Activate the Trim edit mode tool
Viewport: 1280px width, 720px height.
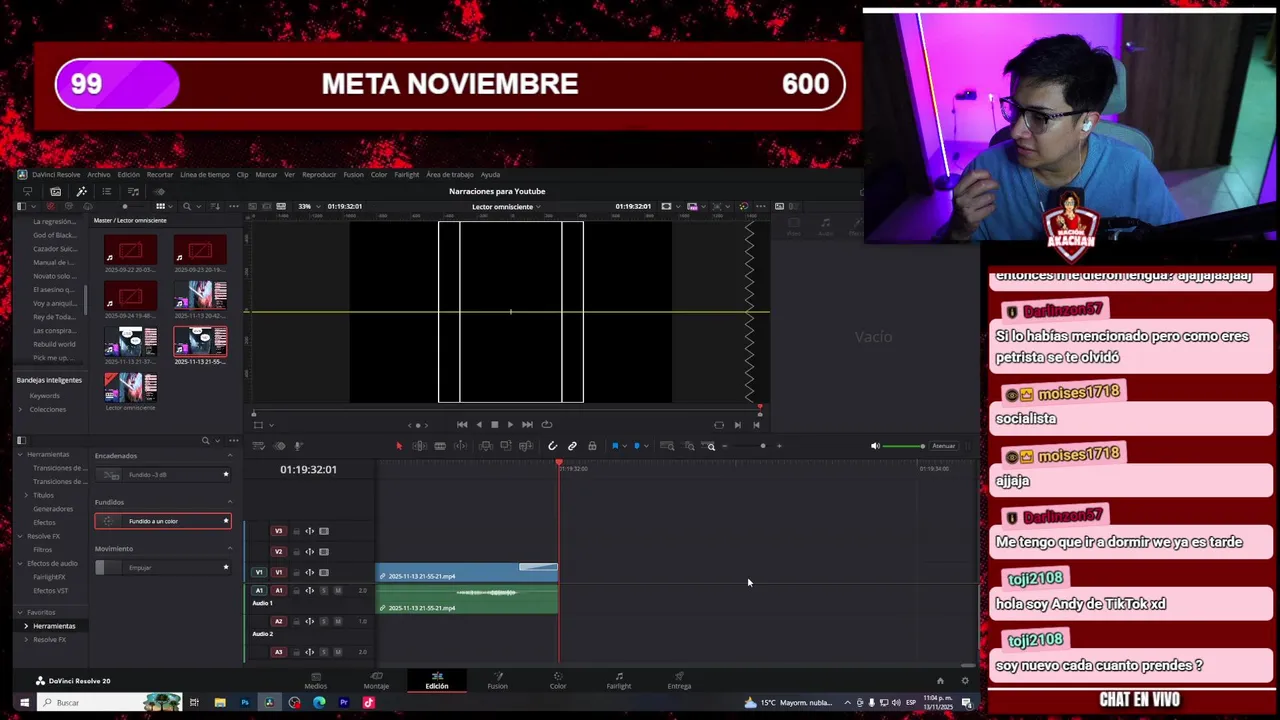[419, 446]
